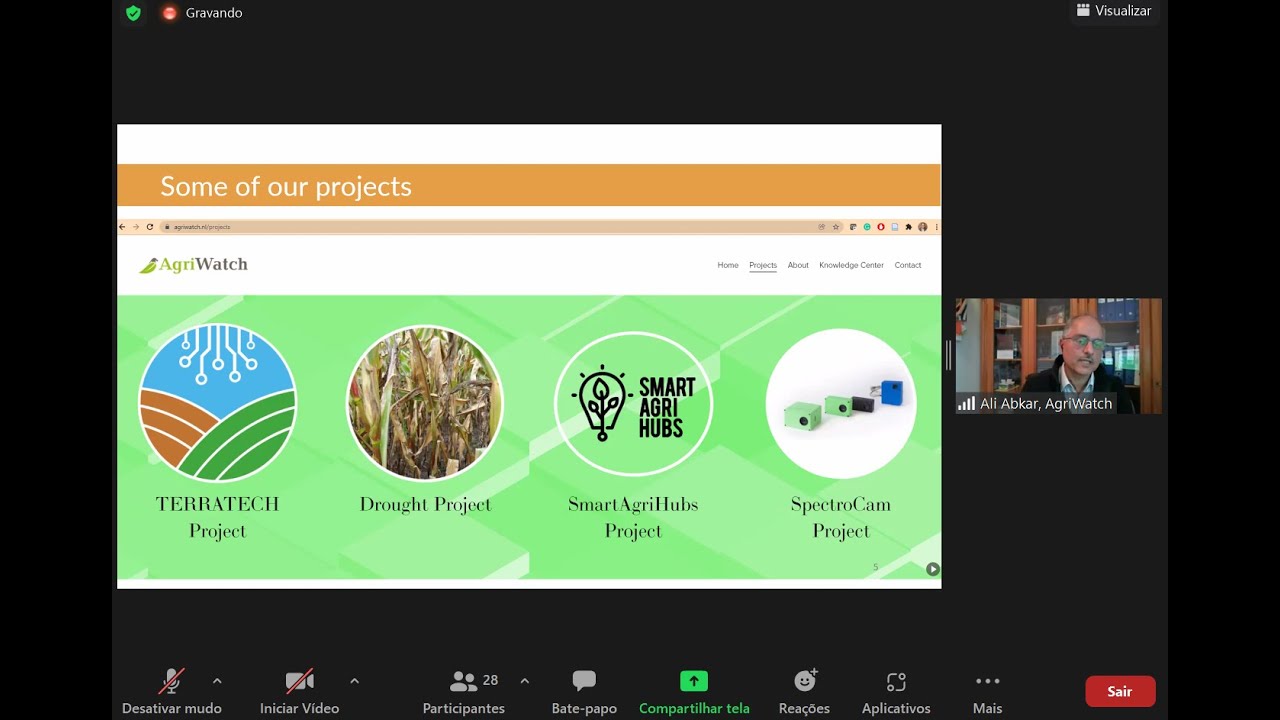Open the SmartAgriHubs Project text link

pyautogui.click(x=633, y=517)
